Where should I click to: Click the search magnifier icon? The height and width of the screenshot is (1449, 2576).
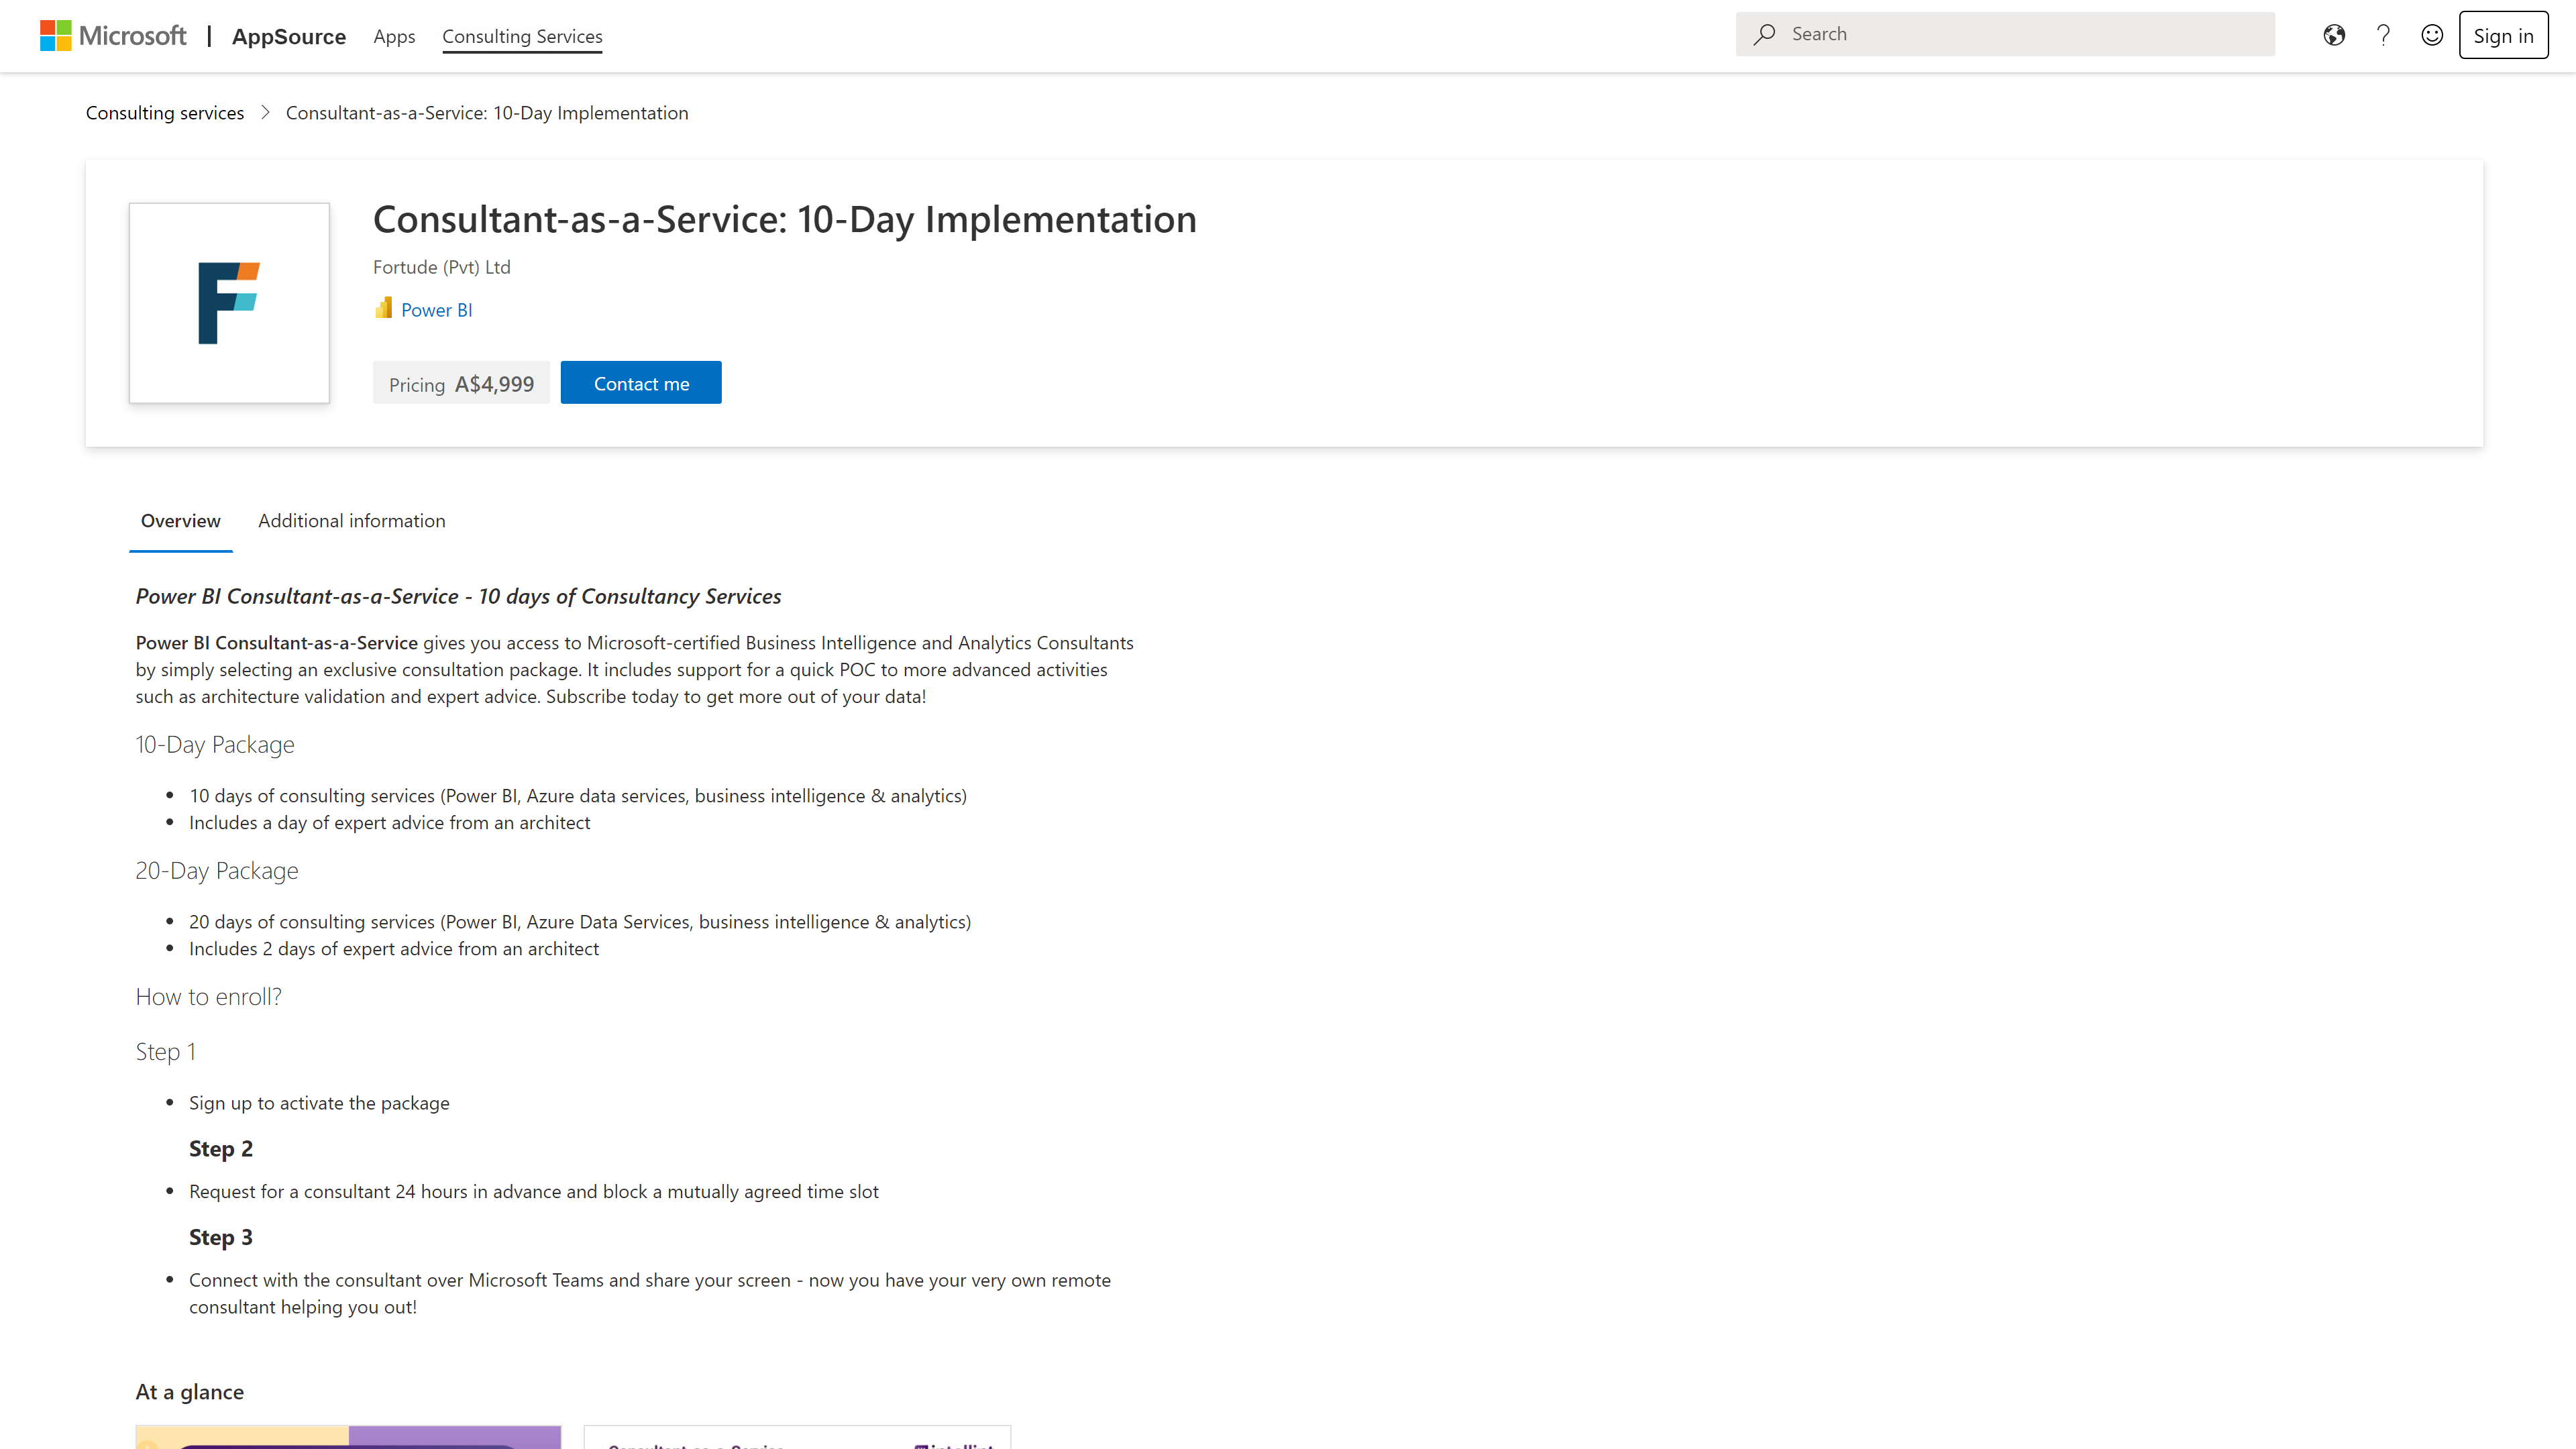tap(1765, 34)
